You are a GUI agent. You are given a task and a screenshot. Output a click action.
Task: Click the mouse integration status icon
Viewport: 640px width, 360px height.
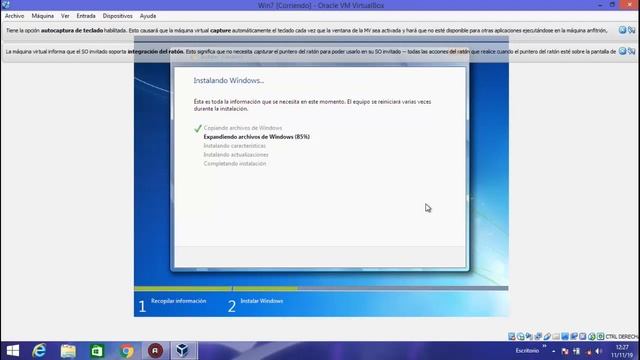pyautogui.click(x=591, y=336)
